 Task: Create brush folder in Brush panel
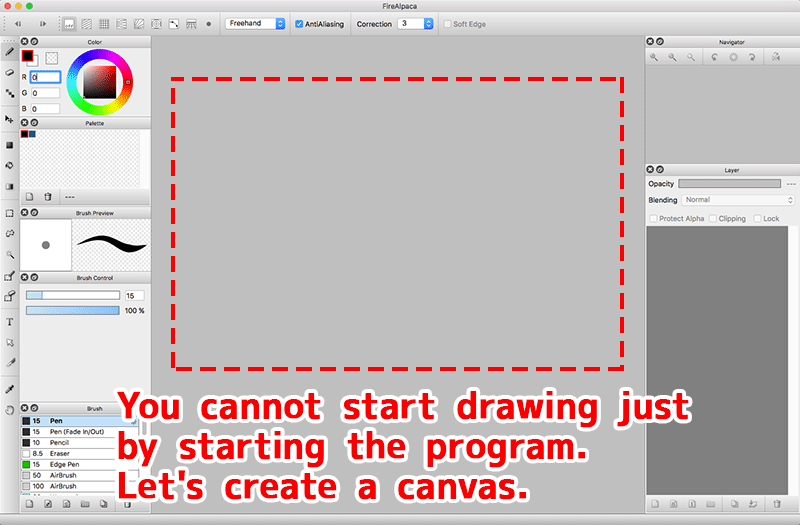coord(85,504)
